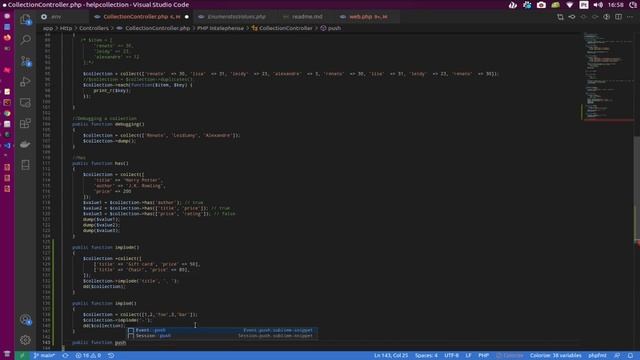
Task: Switch to the CollectionController.php tab
Action: pyautogui.click(x=142, y=17)
